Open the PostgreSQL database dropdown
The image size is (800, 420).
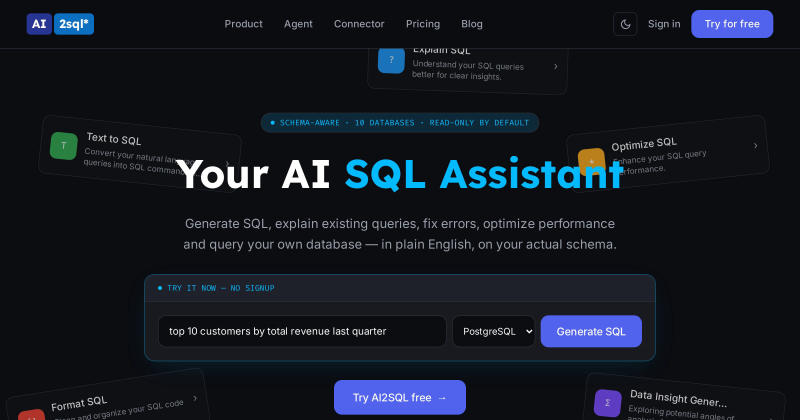tap(493, 331)
